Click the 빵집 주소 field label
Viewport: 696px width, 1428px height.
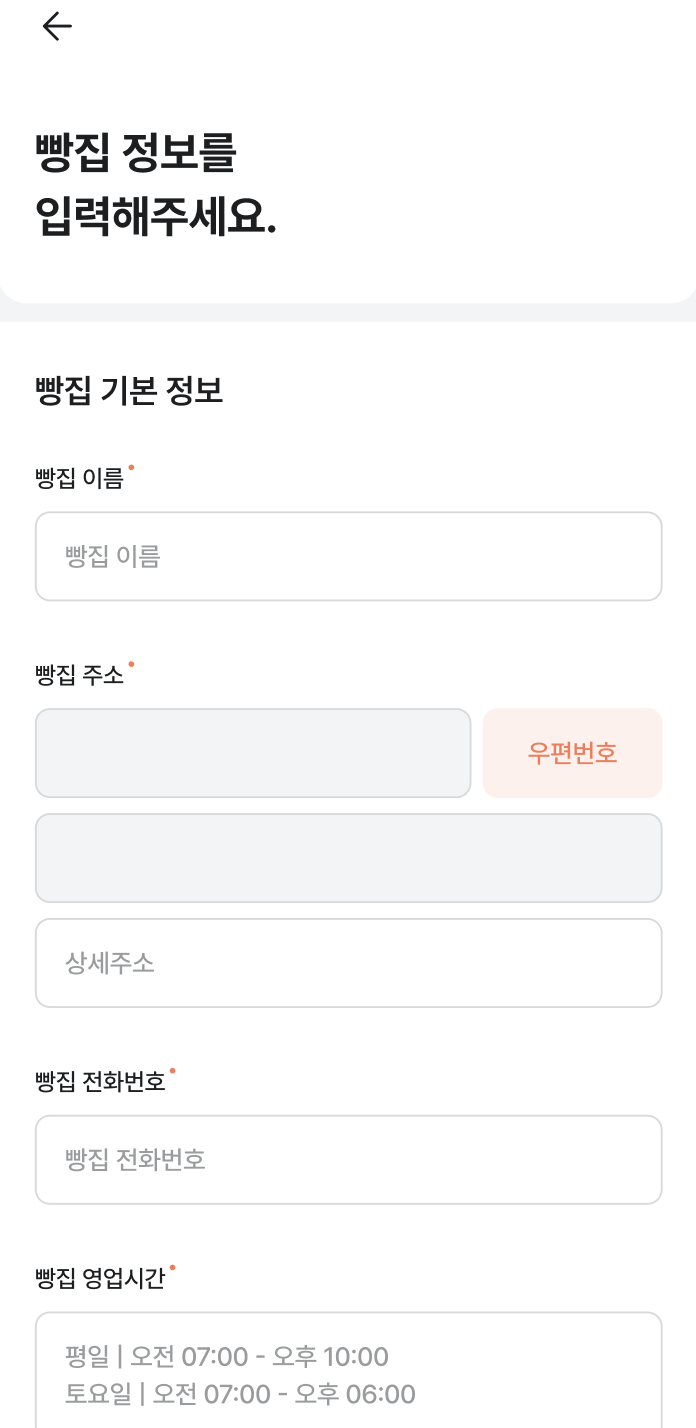[x=79, y=676]
